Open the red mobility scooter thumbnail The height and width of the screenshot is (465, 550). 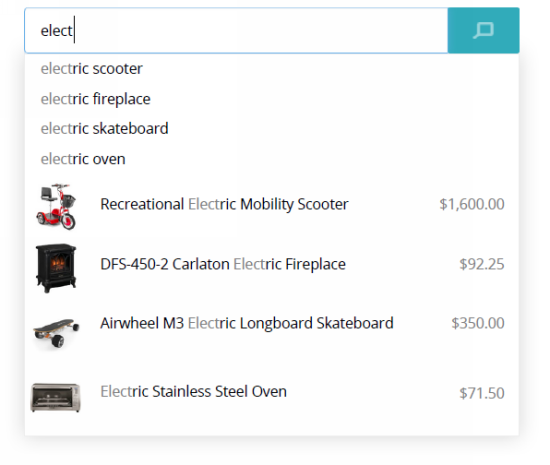[x=56, y=207]
